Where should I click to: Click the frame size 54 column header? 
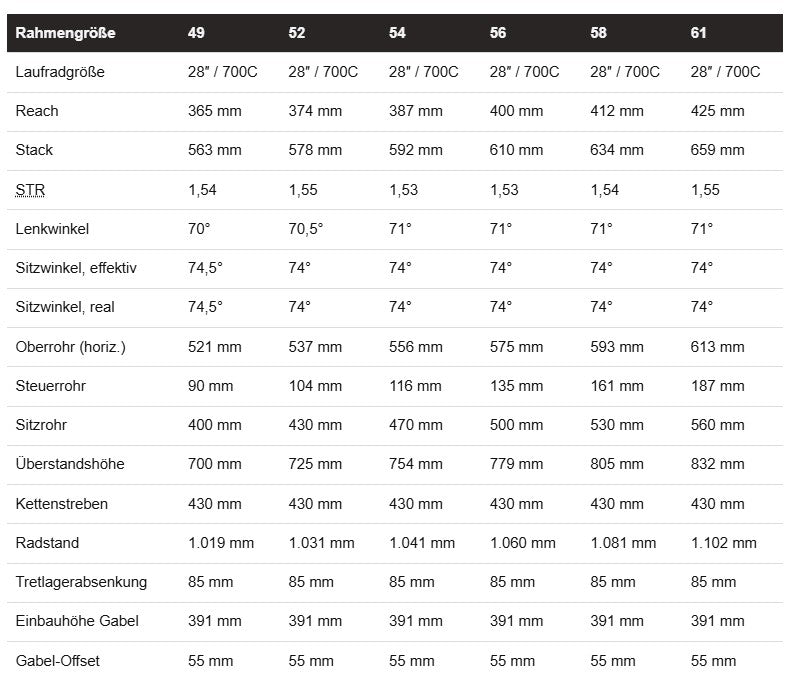[x=397, y=33]
